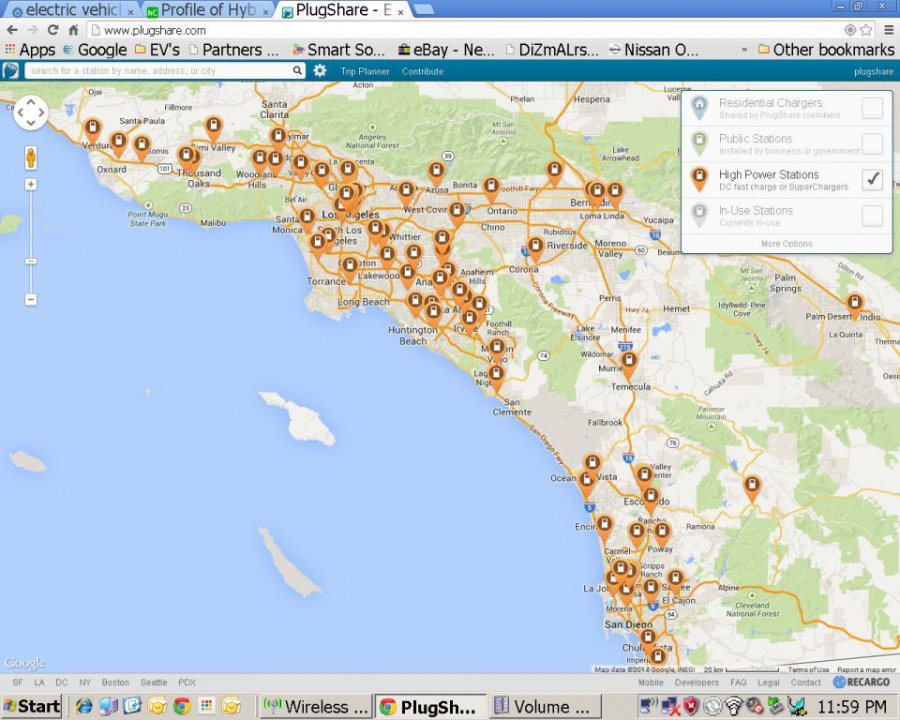Click the search magnifier icon

[x=297, y=71]
